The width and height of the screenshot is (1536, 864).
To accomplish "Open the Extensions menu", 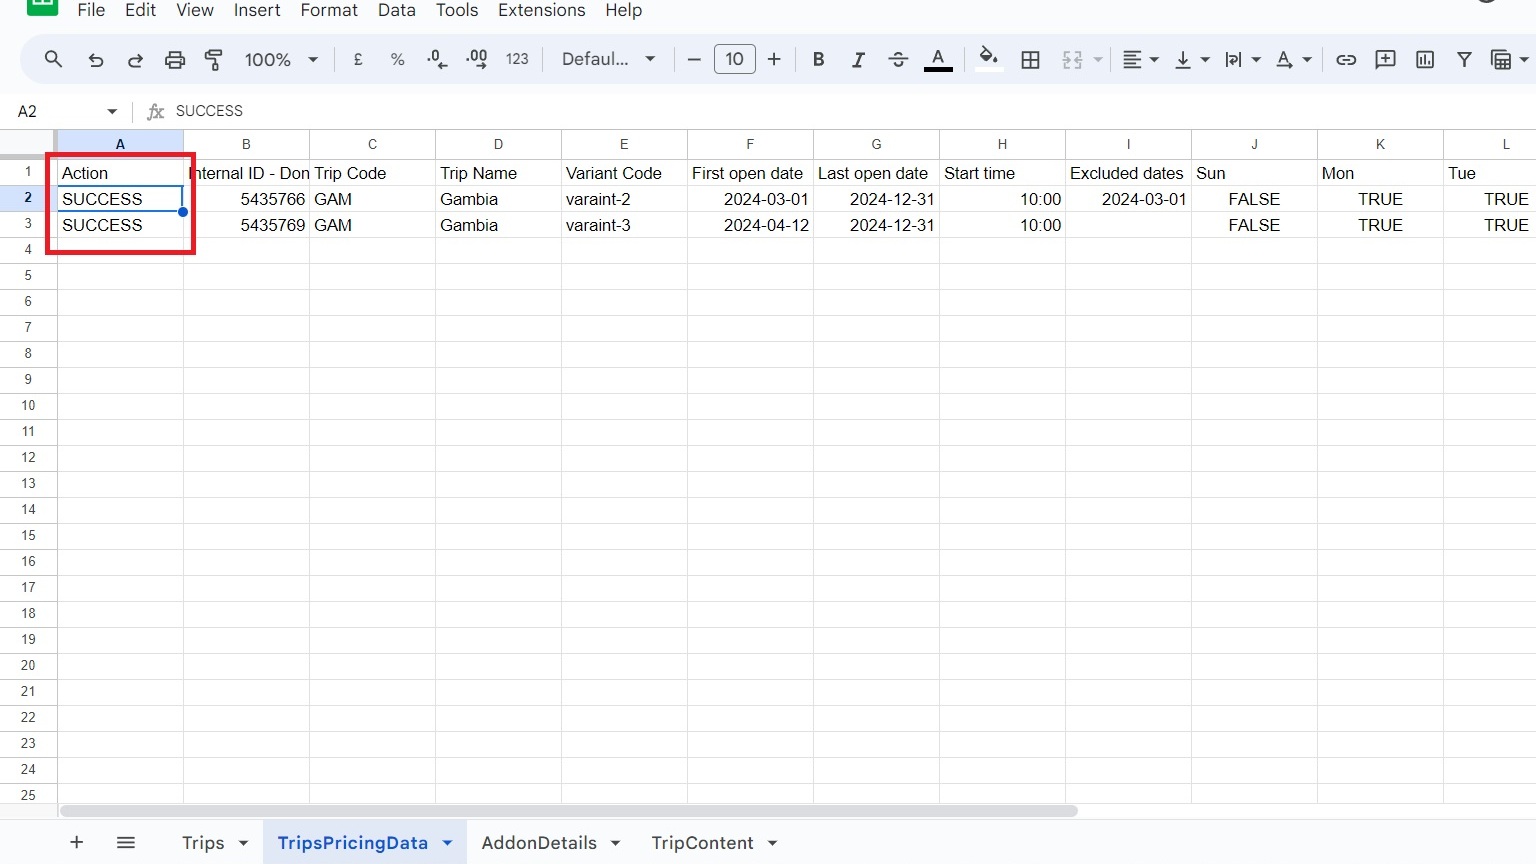I will [541, 10].
